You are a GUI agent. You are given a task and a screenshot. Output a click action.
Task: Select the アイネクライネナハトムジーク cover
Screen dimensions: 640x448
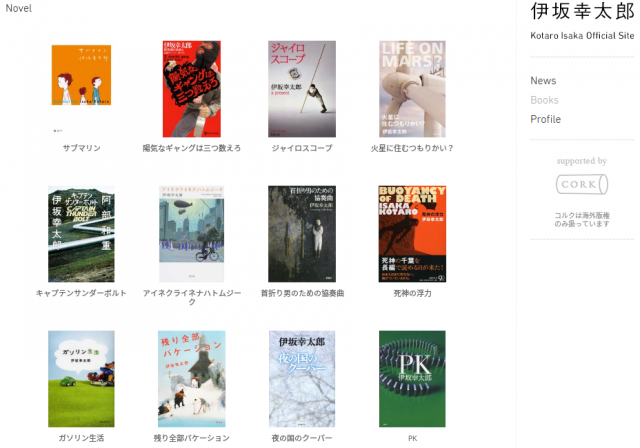191,234
